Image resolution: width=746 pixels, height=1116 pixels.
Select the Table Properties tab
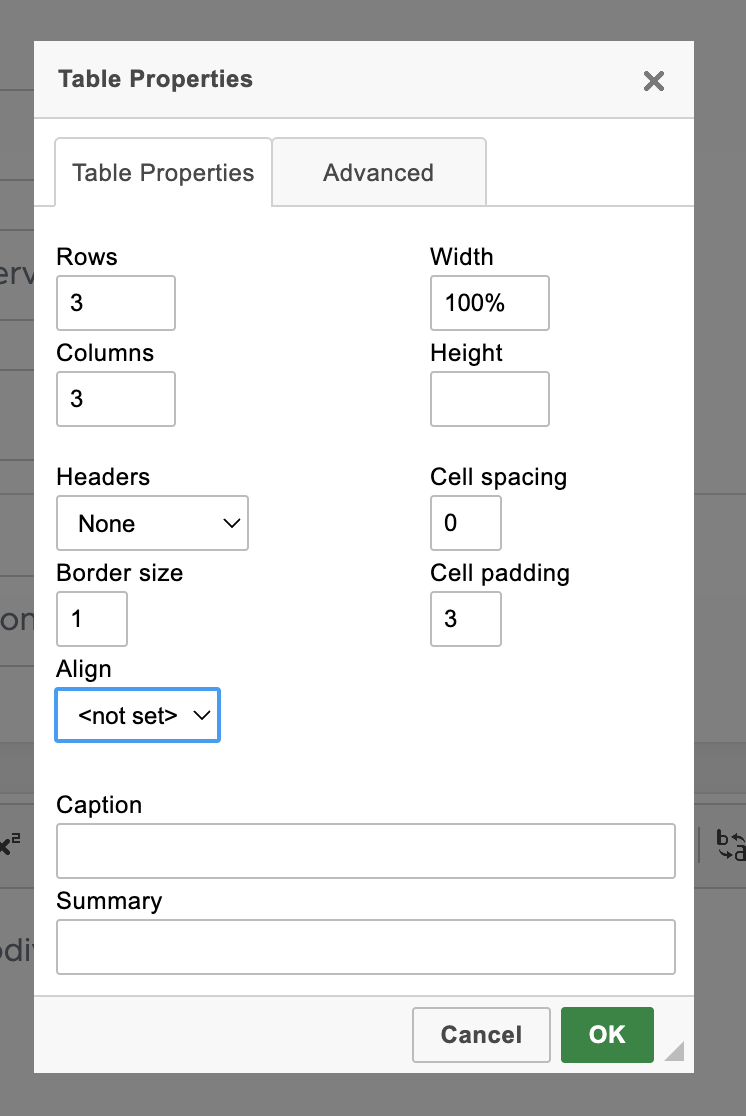click(163, 173)
